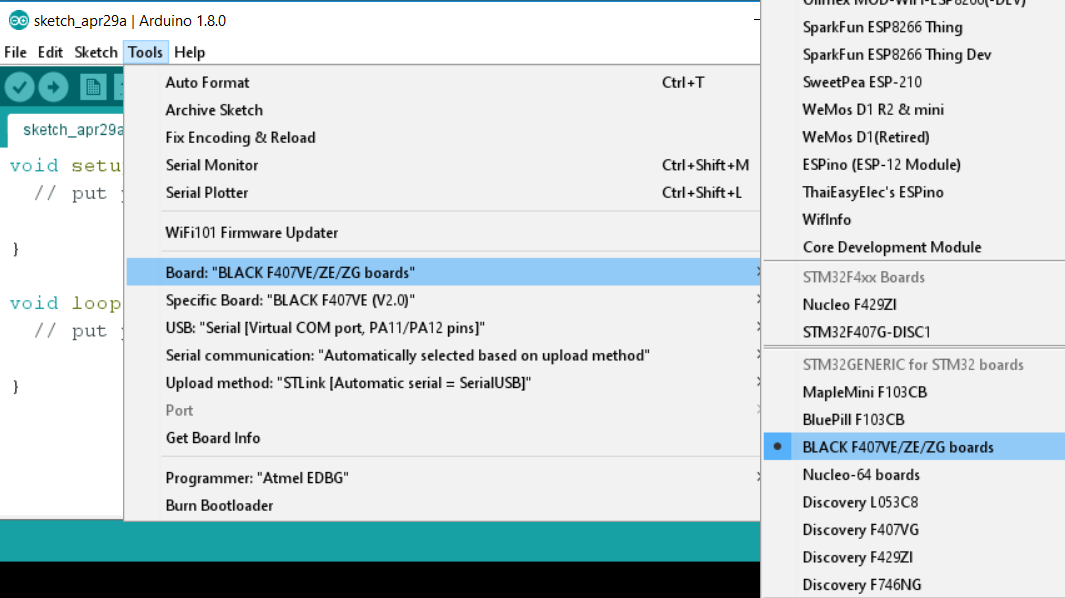Click the closing brace after loop function
This screenshot has width=1065, height=598.
click(16, 387)
